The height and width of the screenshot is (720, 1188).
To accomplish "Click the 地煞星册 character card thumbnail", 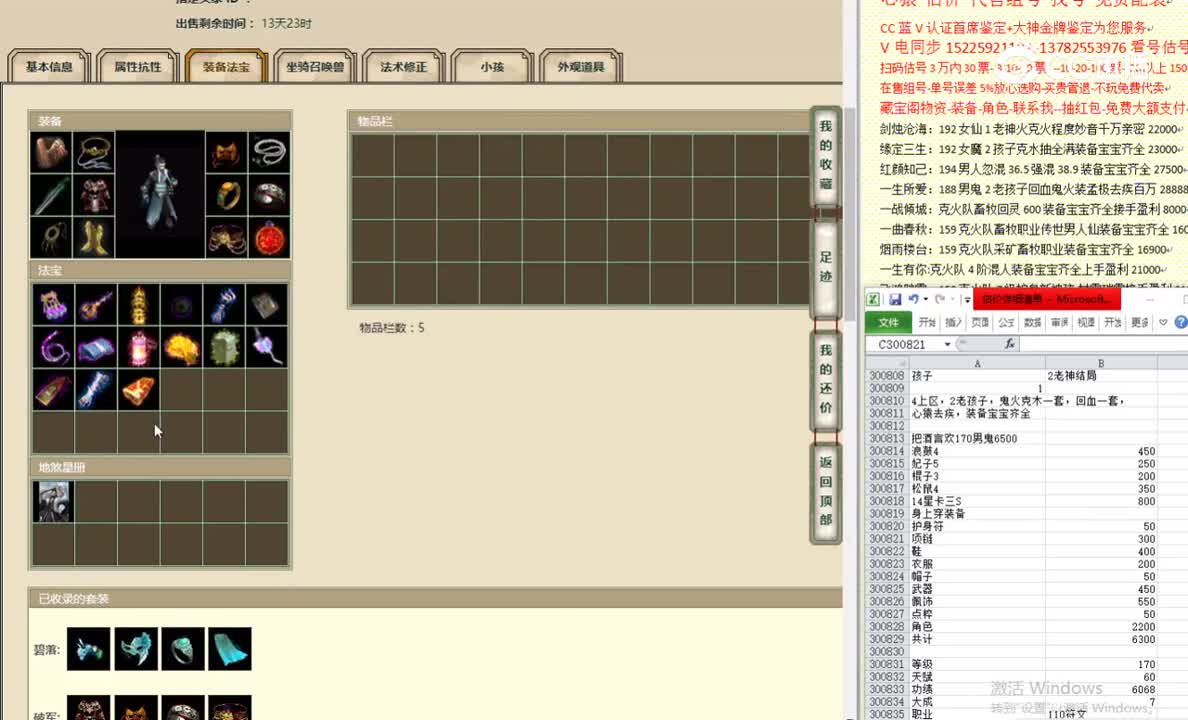I will click(53, 502).
